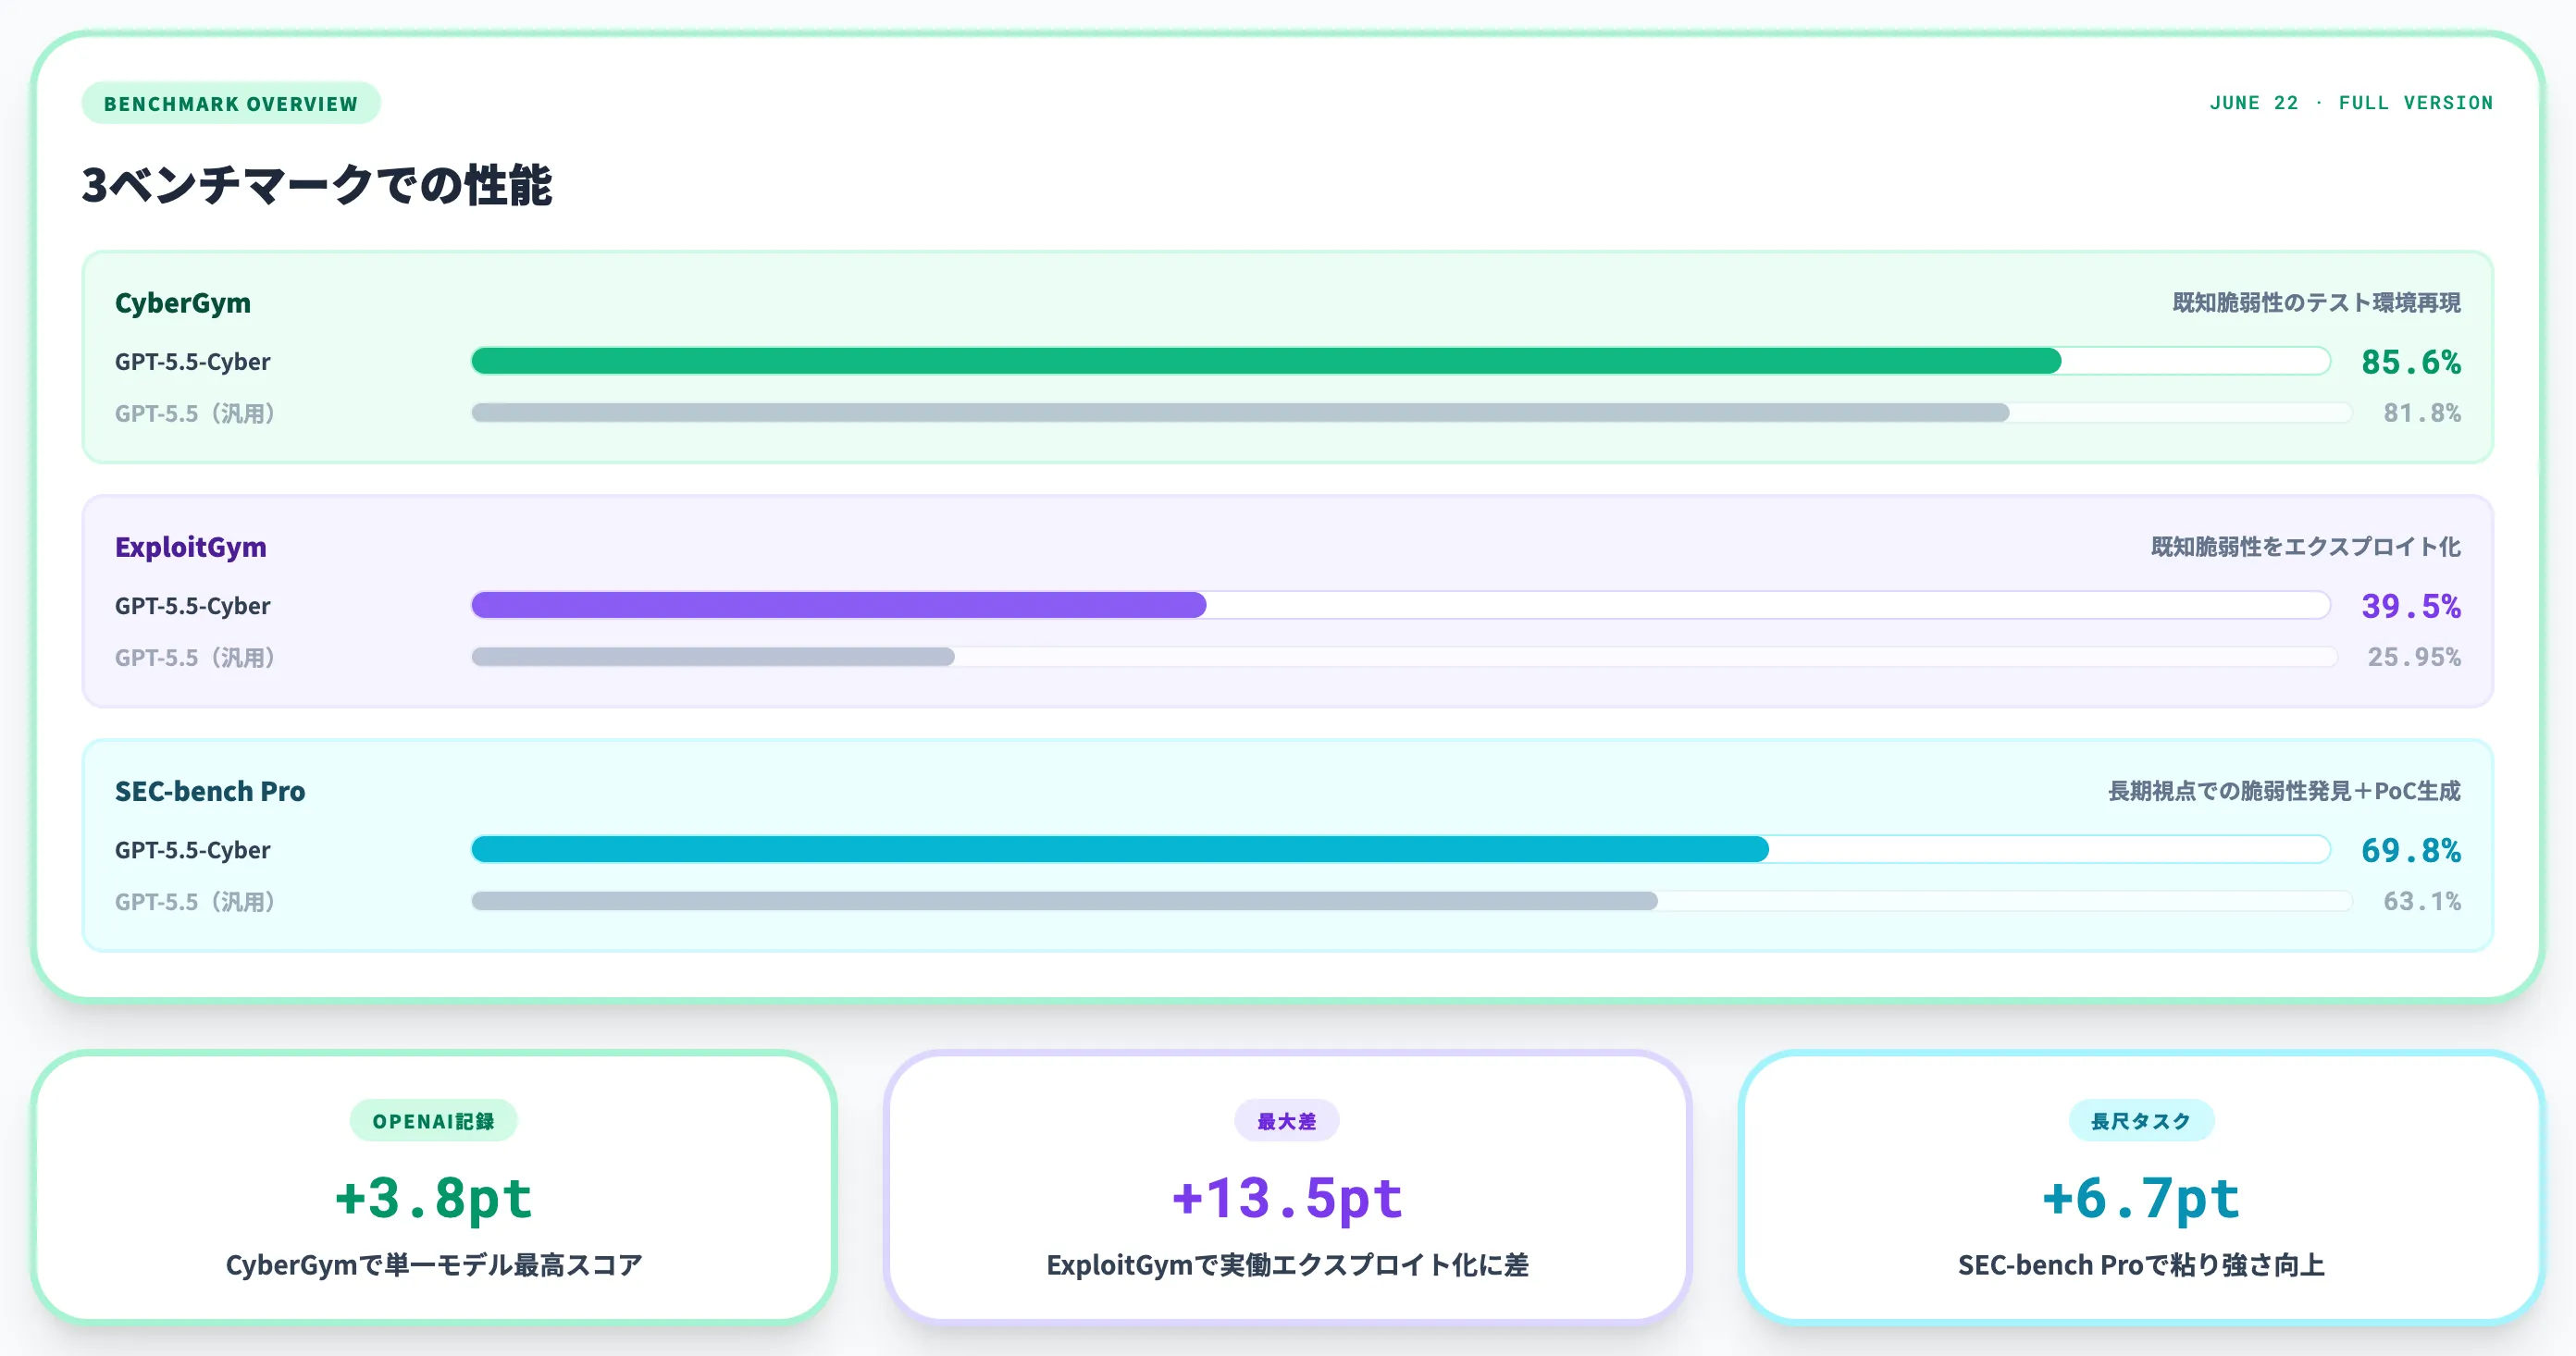Click the cyan SEC-bench Pro progress bar
This screenshot has height=1356, width=2576.
coord(1400,849)
